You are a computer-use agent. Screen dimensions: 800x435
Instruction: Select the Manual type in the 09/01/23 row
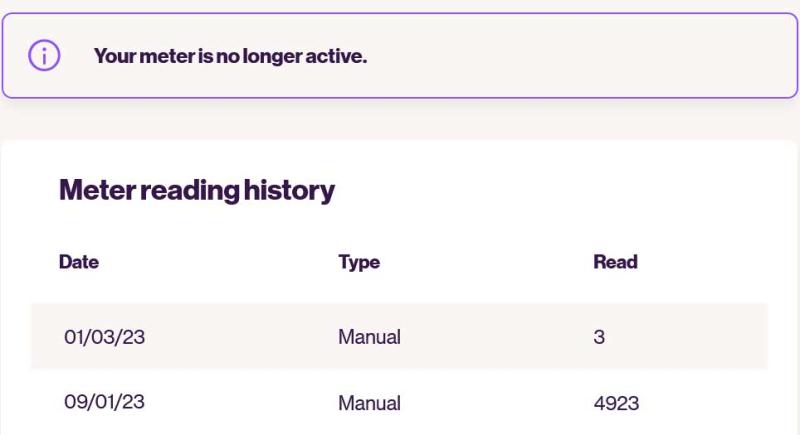click(x=369, y=403)
